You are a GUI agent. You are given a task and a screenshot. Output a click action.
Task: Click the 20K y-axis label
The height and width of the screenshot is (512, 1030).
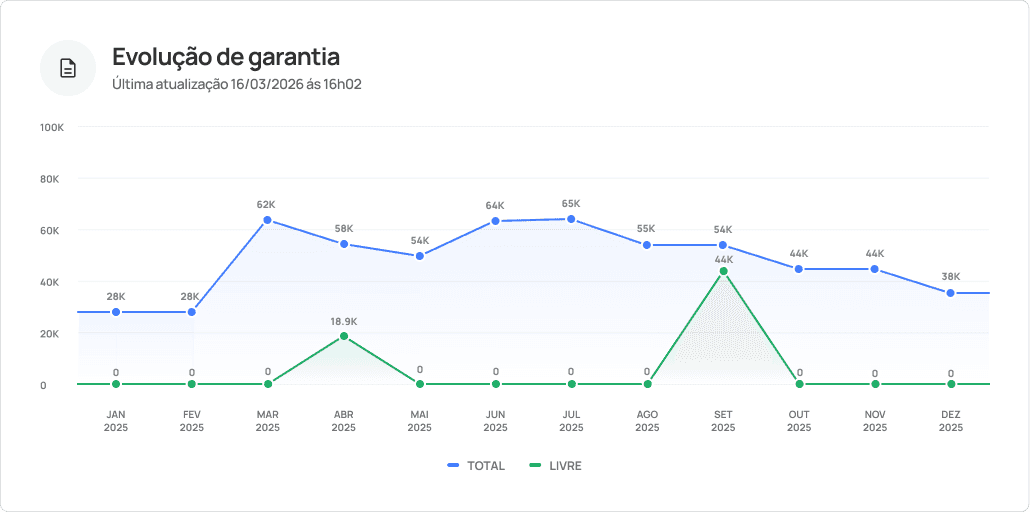click(50, 334)
